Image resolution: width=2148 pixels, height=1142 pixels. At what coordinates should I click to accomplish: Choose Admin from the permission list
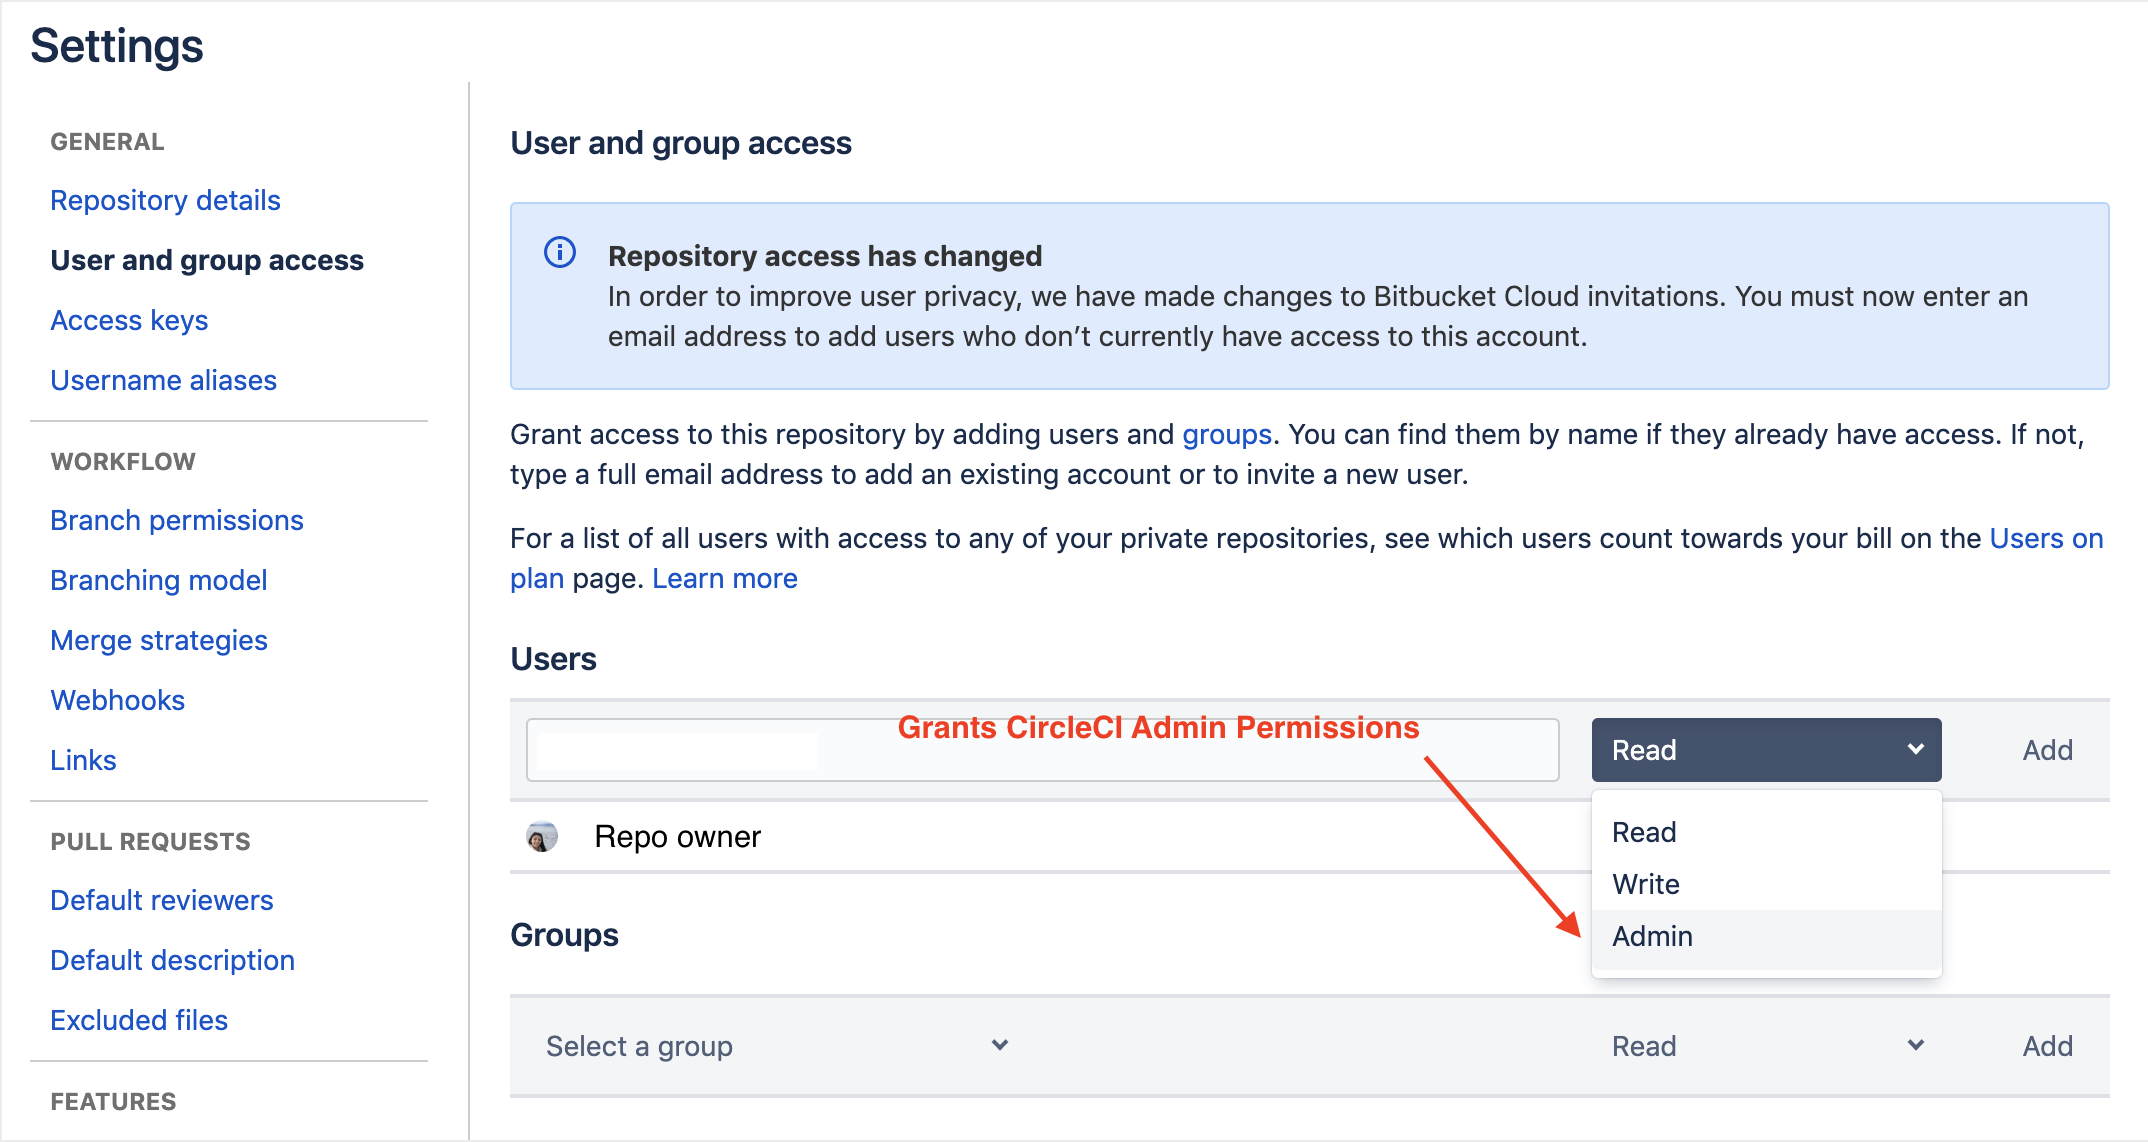click(x=1653, y=936)
